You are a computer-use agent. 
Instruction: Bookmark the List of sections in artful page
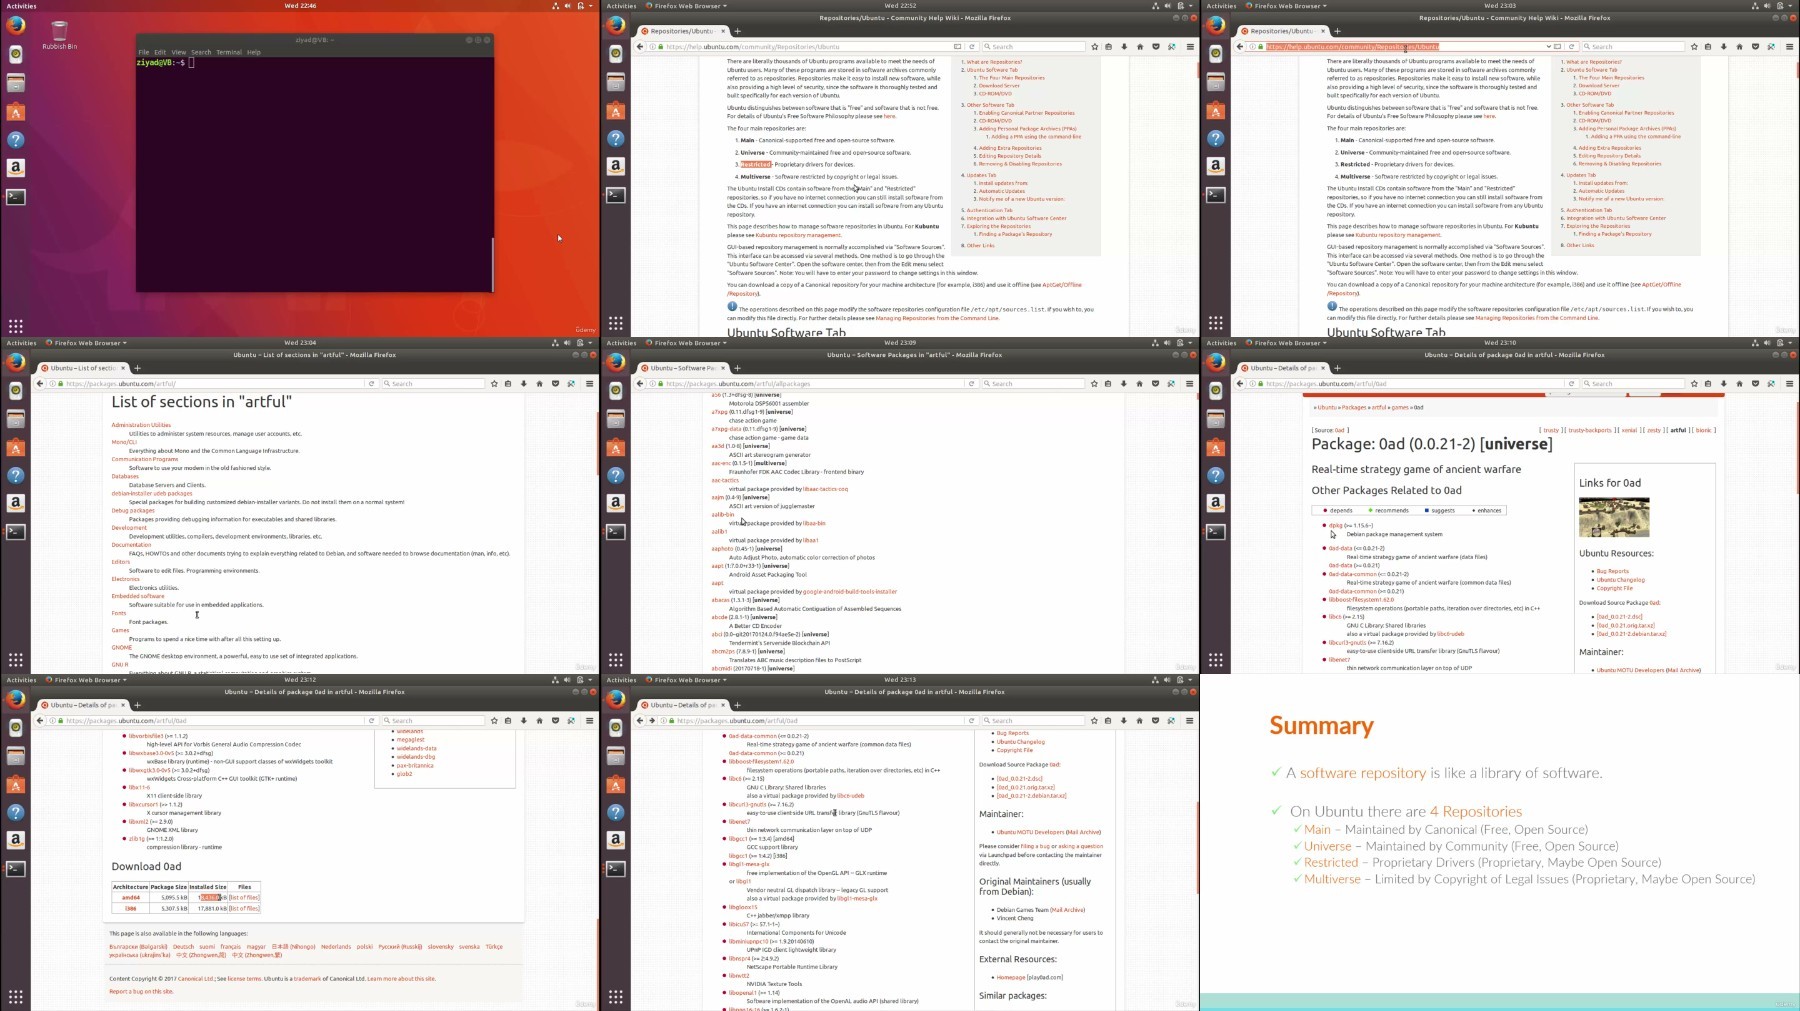click(494, 383)
